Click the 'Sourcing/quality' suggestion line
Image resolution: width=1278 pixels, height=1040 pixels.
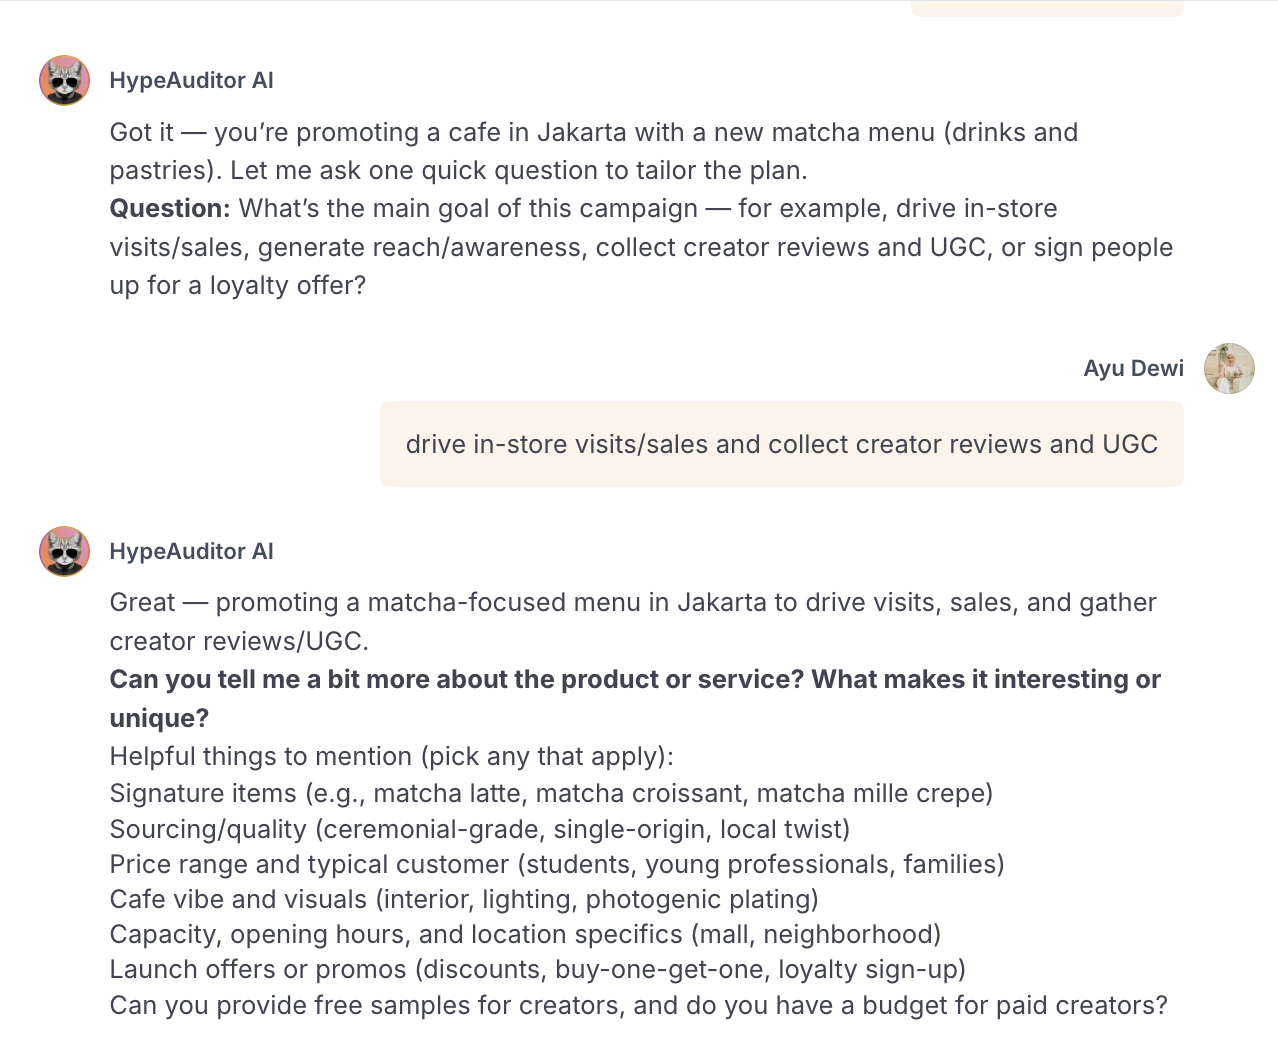479,830
